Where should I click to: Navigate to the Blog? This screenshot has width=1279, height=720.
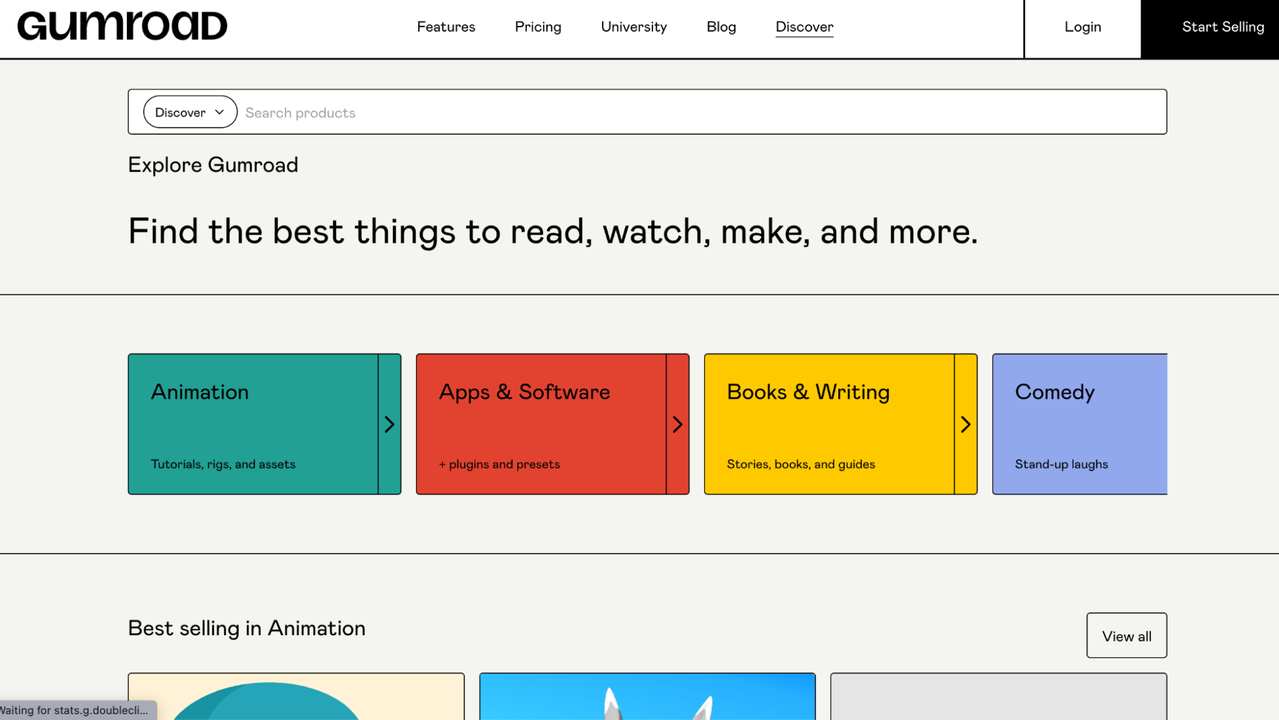tap(721, 27)
